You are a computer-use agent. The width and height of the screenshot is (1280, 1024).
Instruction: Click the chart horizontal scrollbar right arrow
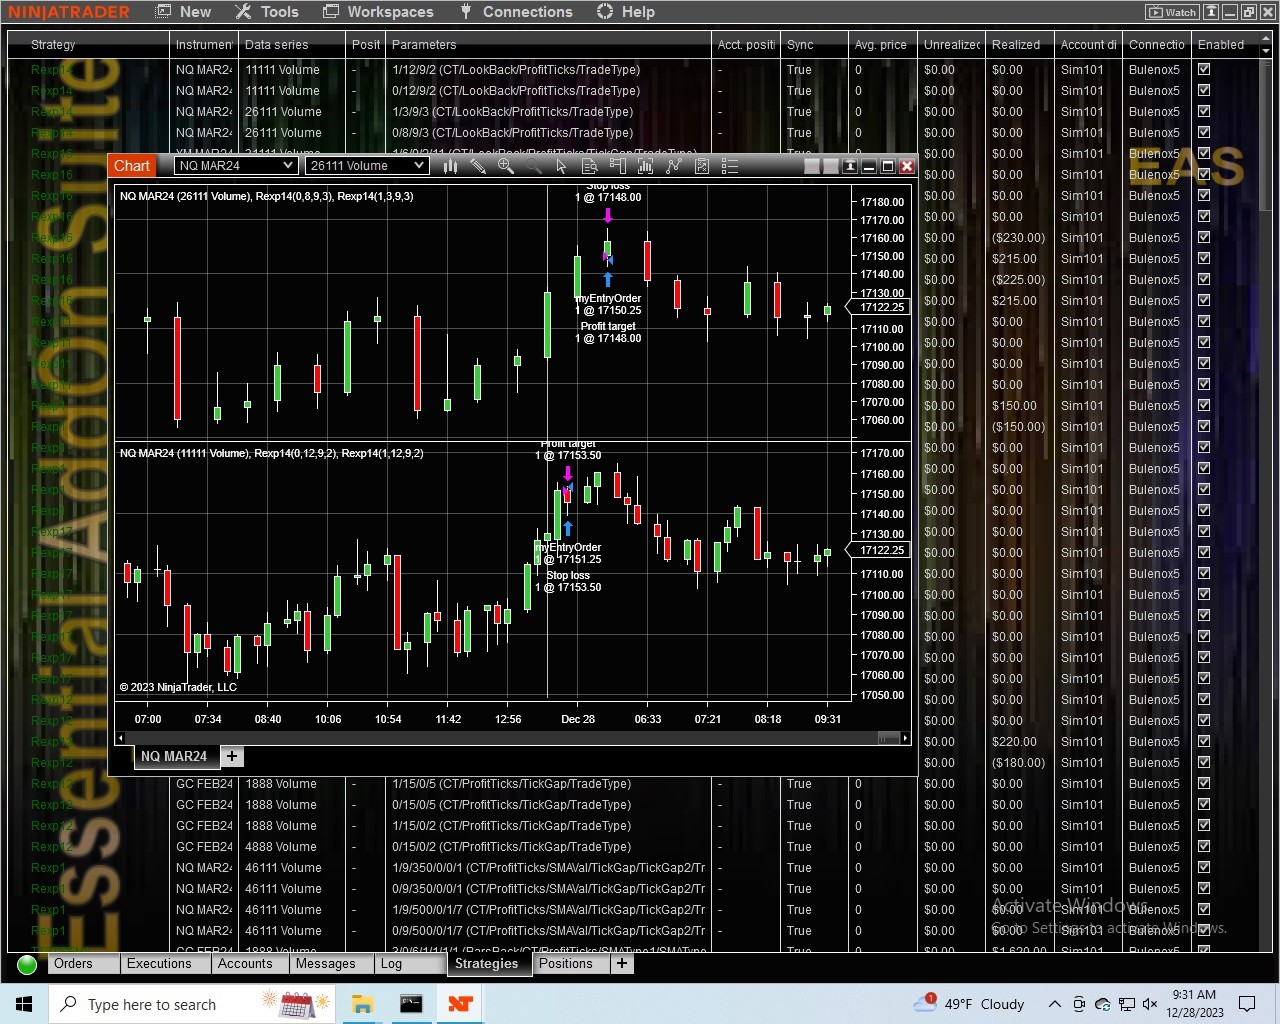click(905, 738)
